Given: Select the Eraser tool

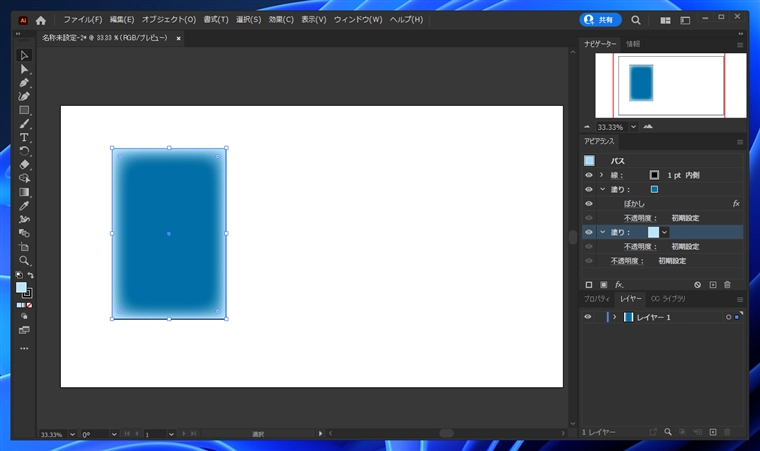Looking at the screenshot, I should 24,164.
